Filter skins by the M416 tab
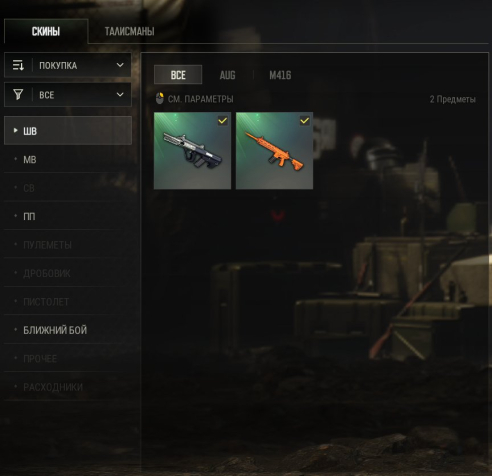This screenshot has width=492, height=476. (280, 75)
